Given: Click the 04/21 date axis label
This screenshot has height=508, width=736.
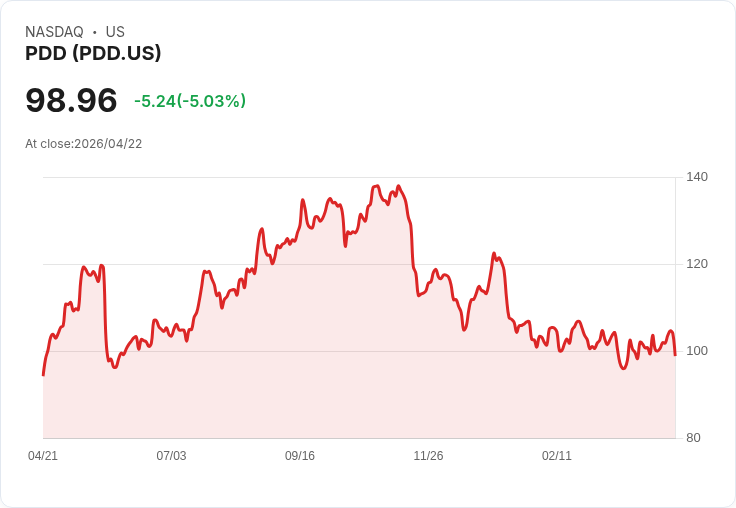Looking at the screenshot, I should coord(43,456).
